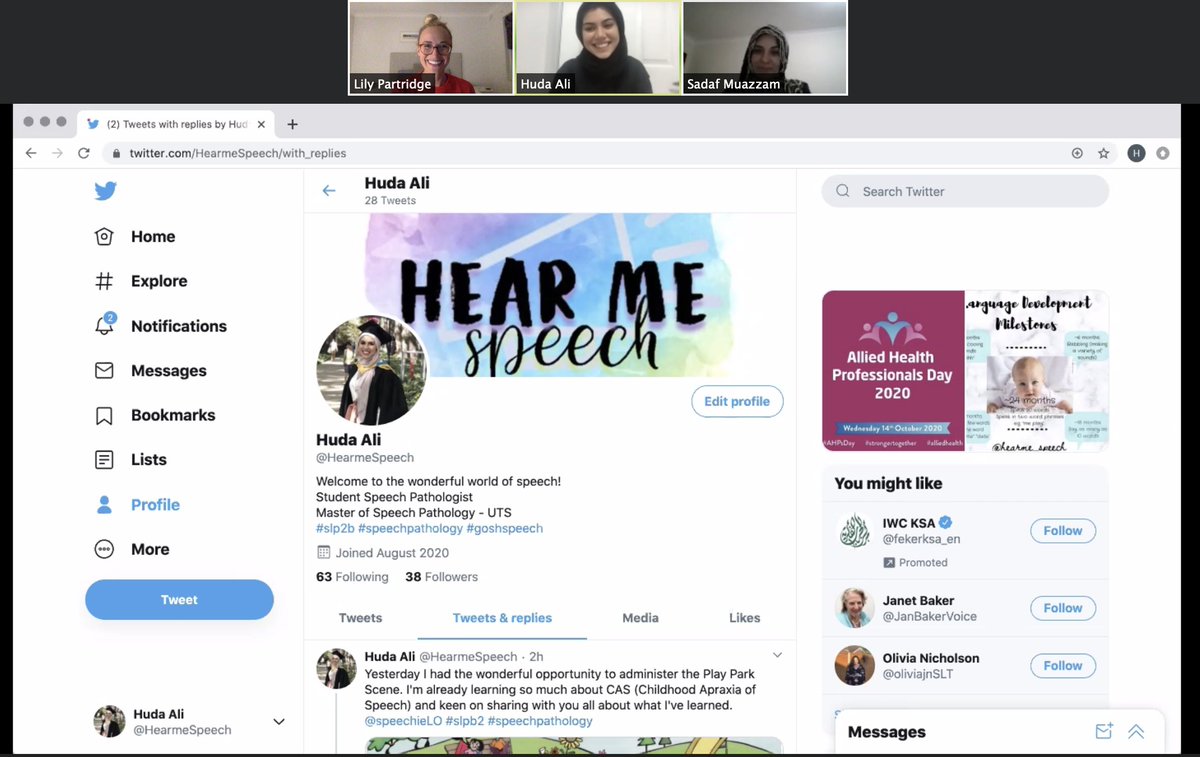Click the Search Twitter field
The height and width of the screenshot is (757, 1200).
965,191
